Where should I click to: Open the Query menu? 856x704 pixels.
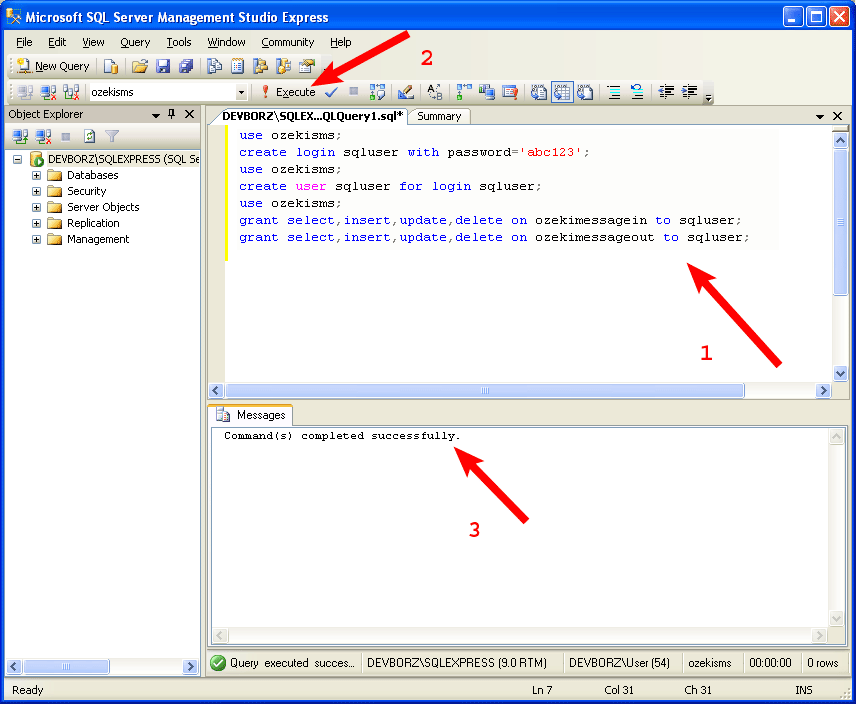(x=134, y=42)
